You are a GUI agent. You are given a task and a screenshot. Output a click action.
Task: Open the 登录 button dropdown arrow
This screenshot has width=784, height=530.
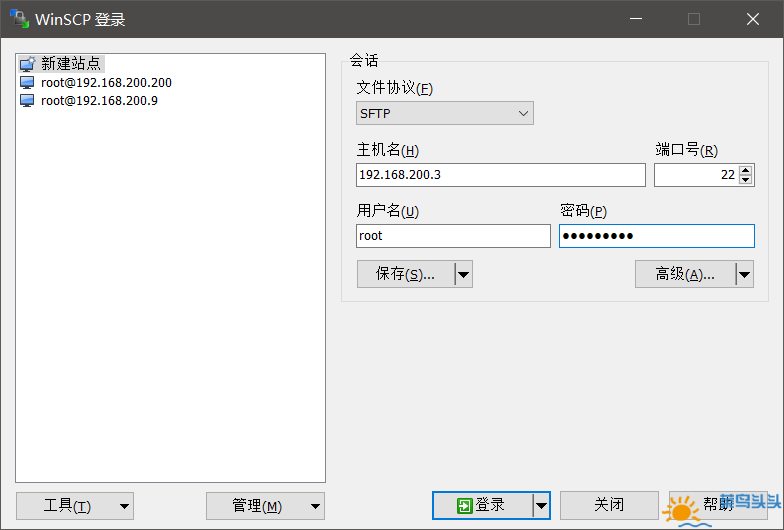pos(541,506)
